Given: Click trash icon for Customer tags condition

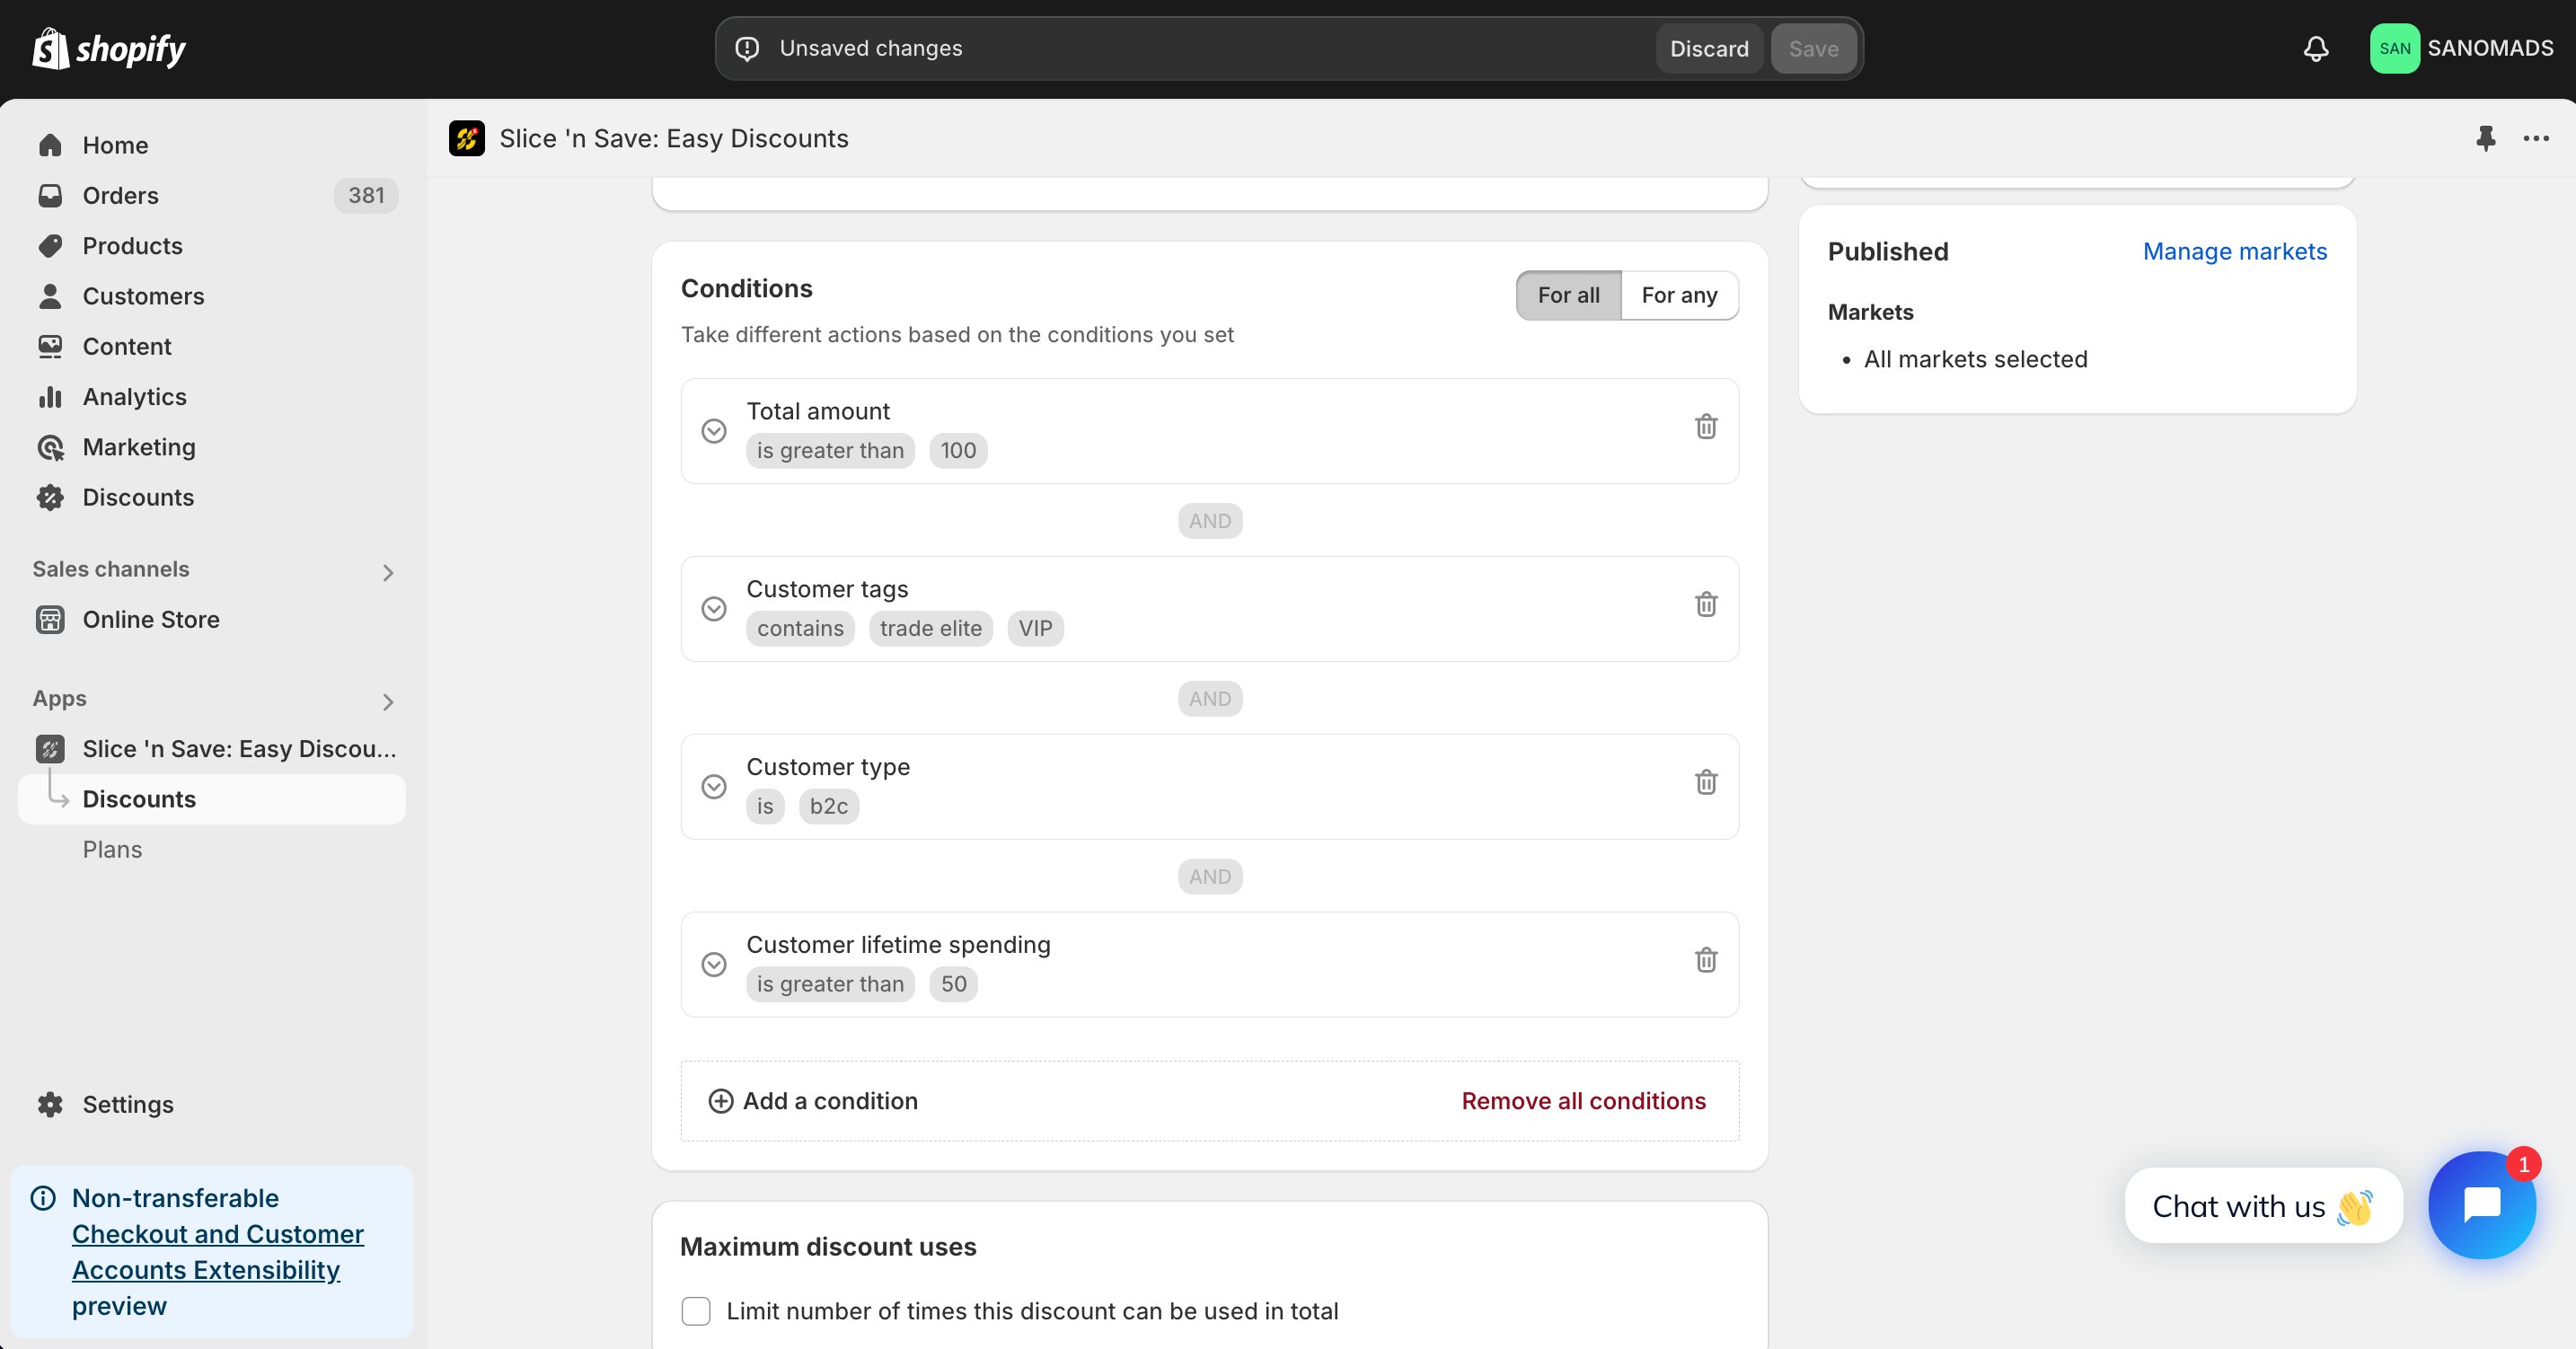Looking at the screenshot, I should click(x=1705, y=605).
